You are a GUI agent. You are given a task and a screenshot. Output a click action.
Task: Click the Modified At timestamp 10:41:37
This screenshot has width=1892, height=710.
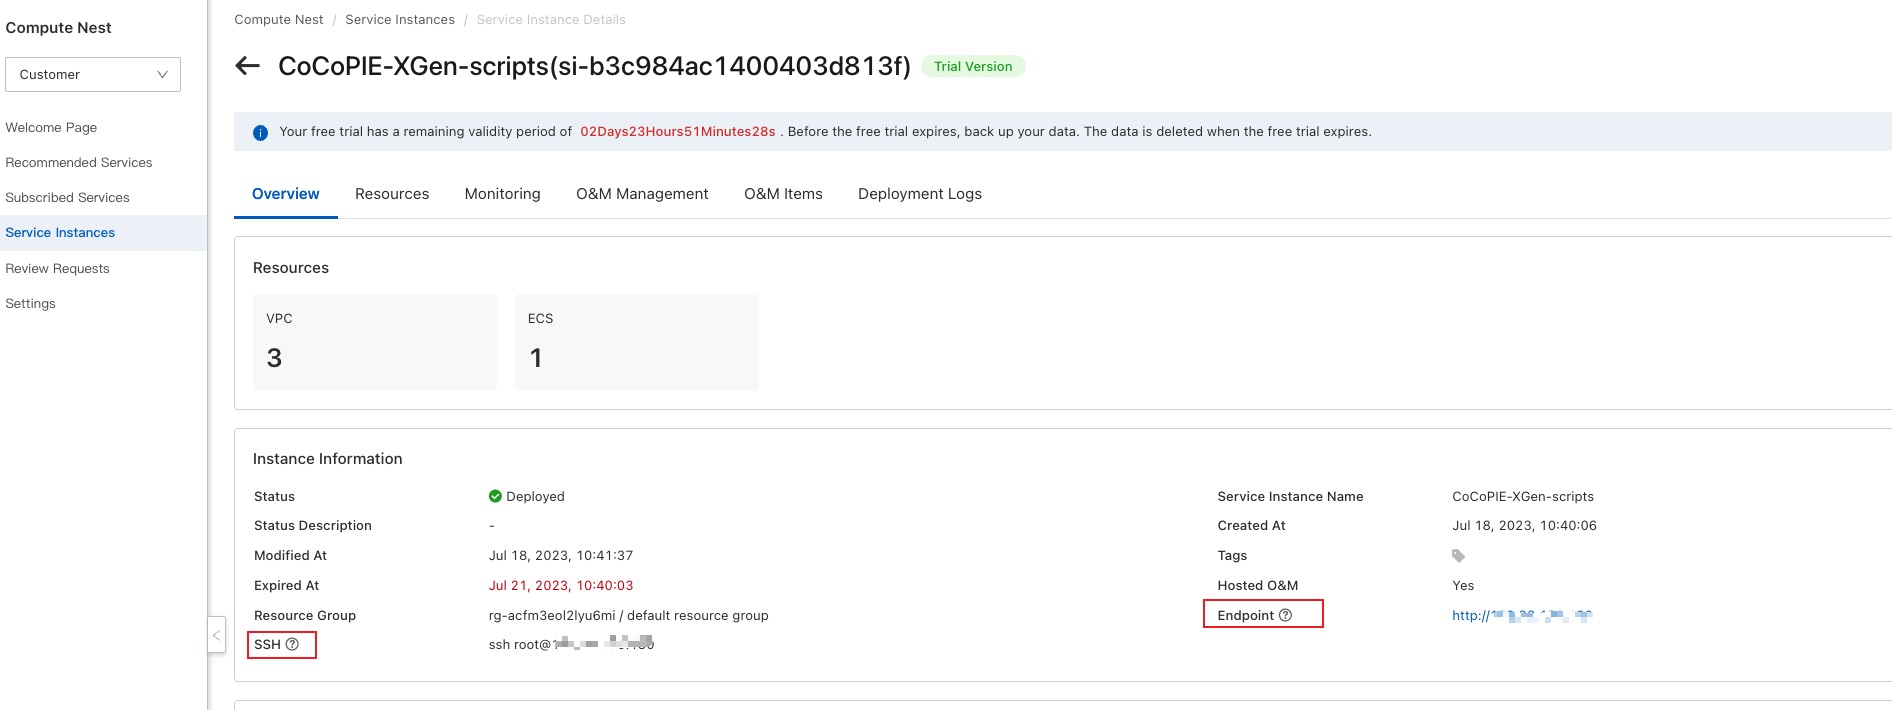click(x=560, y=555)
